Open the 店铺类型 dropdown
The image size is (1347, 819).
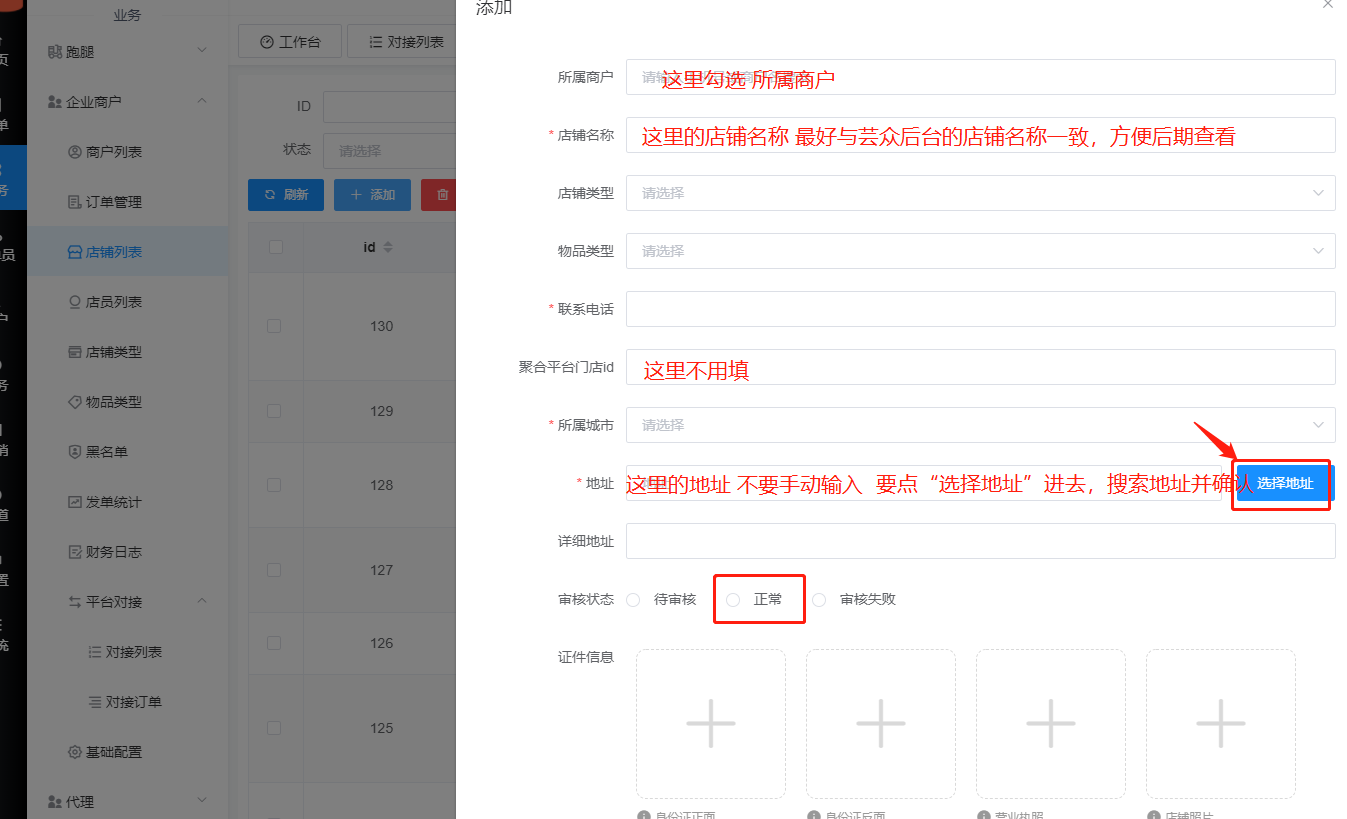979,193
